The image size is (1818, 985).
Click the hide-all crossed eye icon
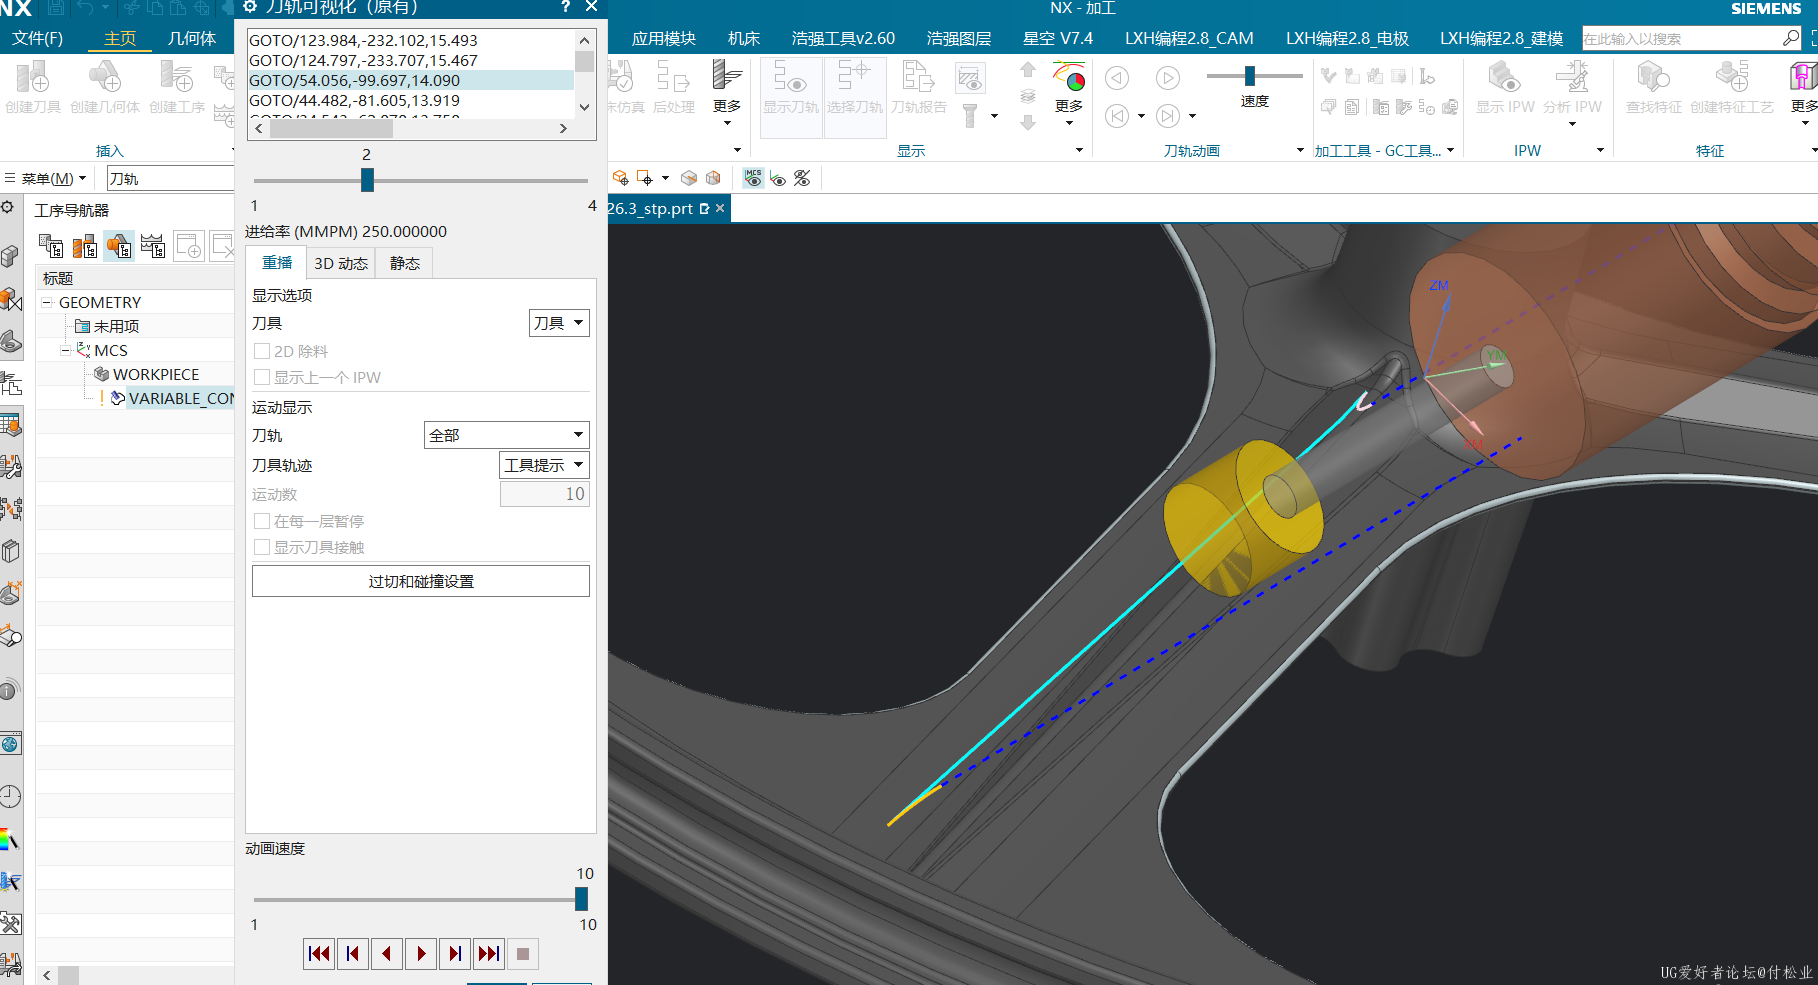click(802, 178)
